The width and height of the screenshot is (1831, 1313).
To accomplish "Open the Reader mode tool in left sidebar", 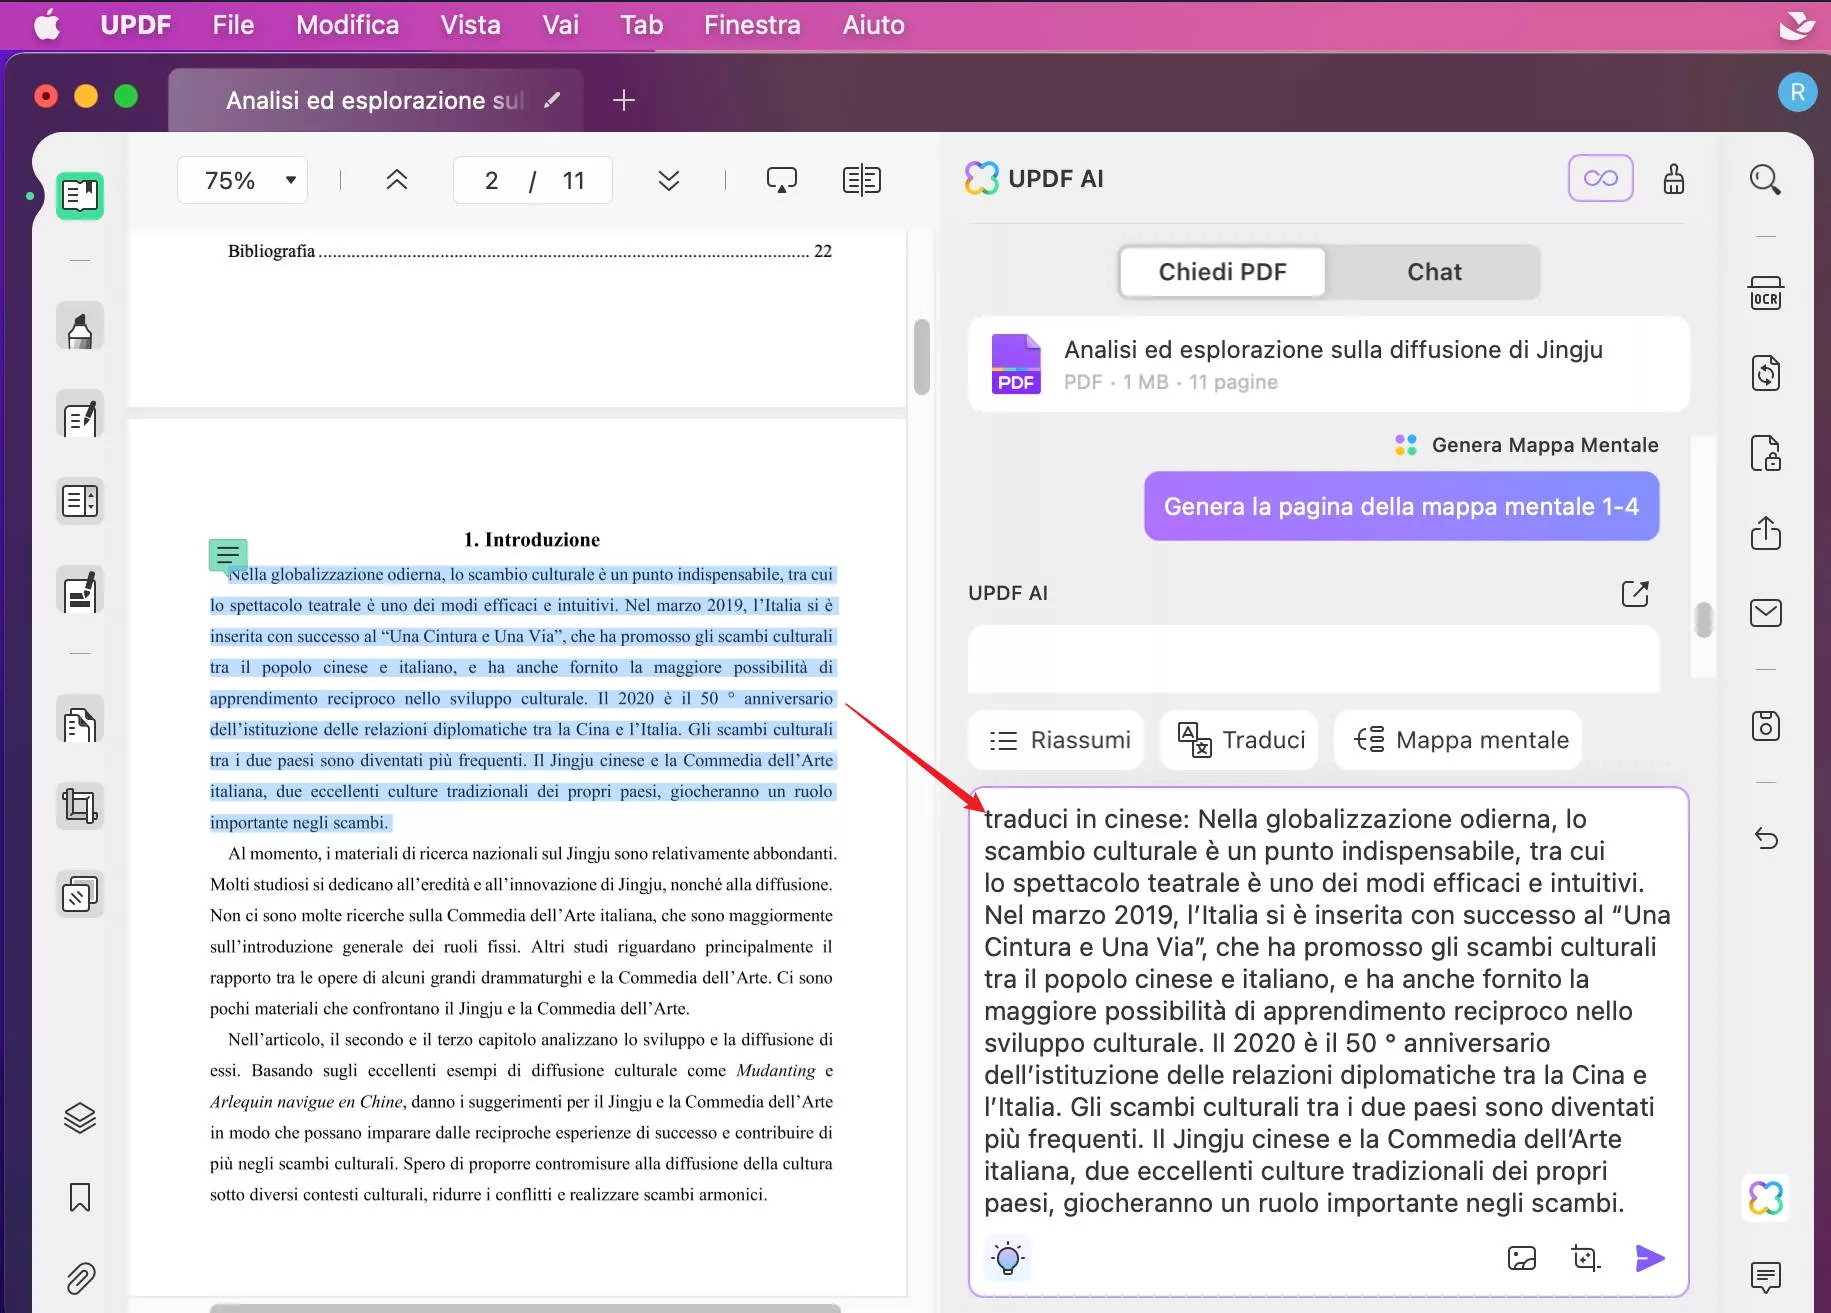I will (x=80, y=196).
